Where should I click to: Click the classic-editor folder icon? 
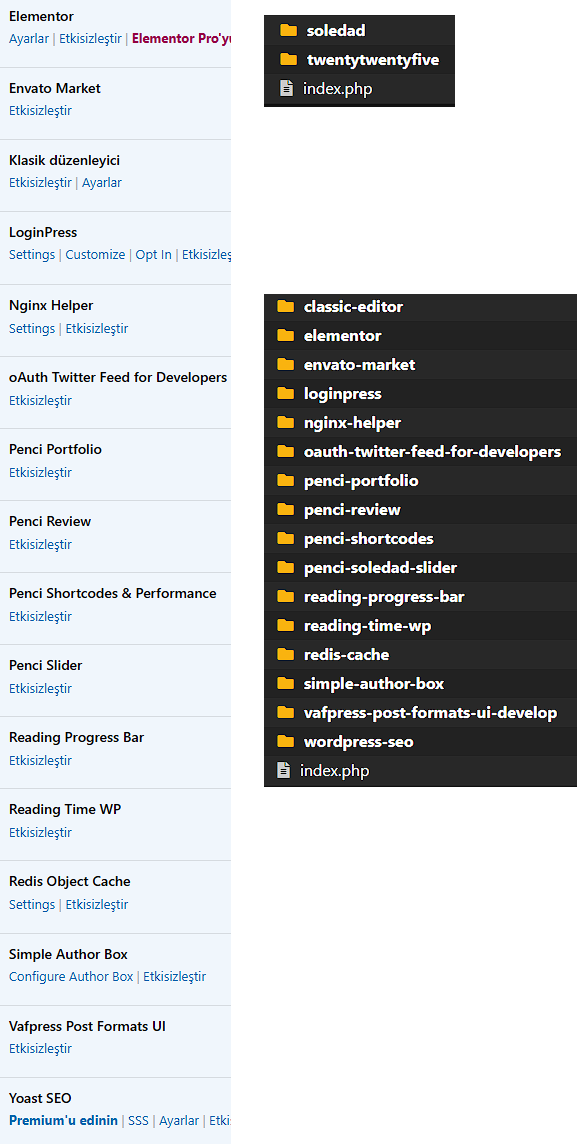click(285, 306)
